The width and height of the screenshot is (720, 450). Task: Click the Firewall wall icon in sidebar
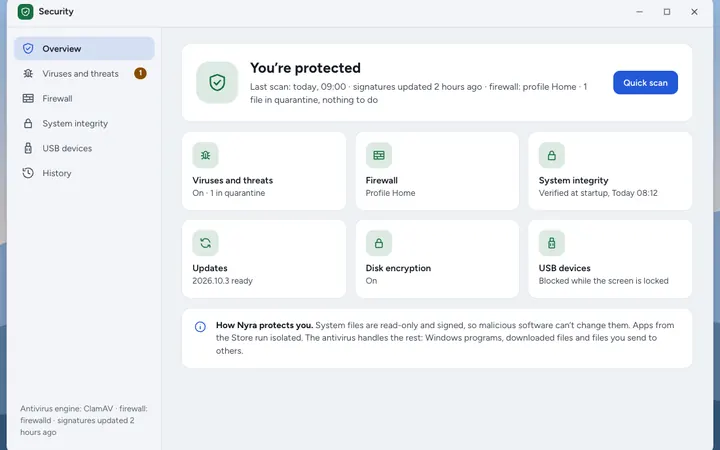[x=28, y=98]
